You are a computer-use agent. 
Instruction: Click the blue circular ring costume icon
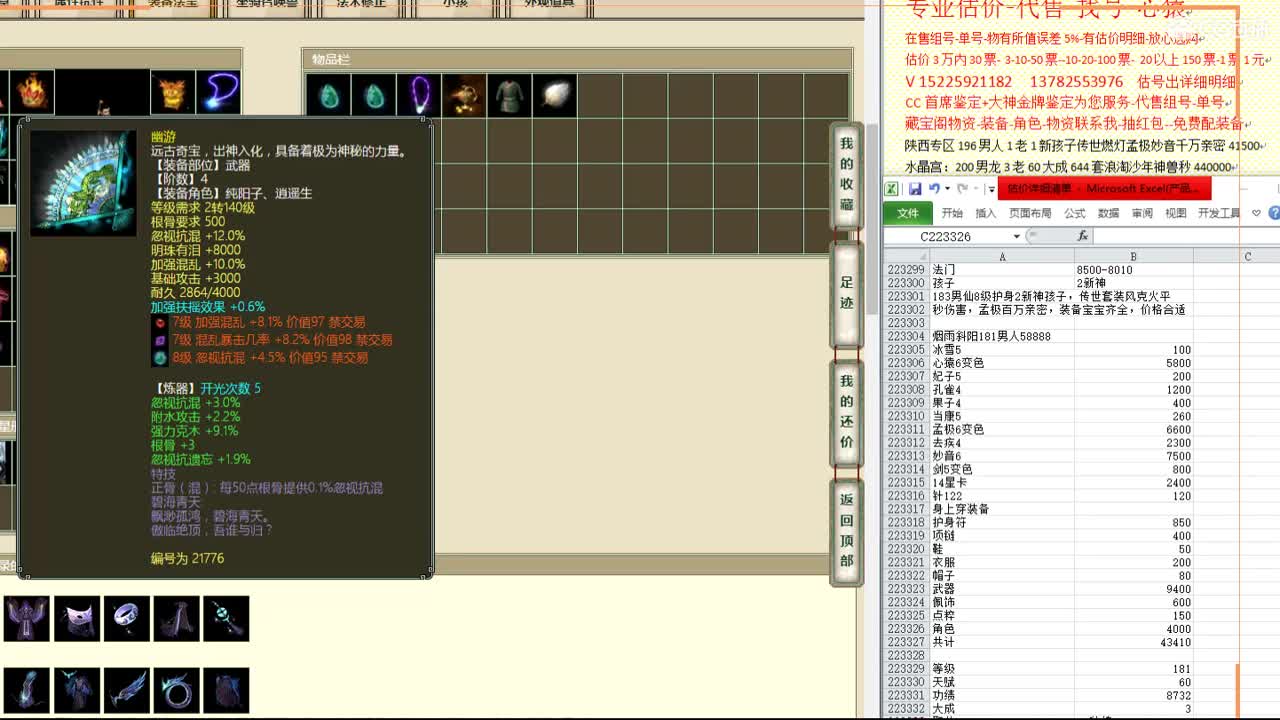(x=177, y=691)
